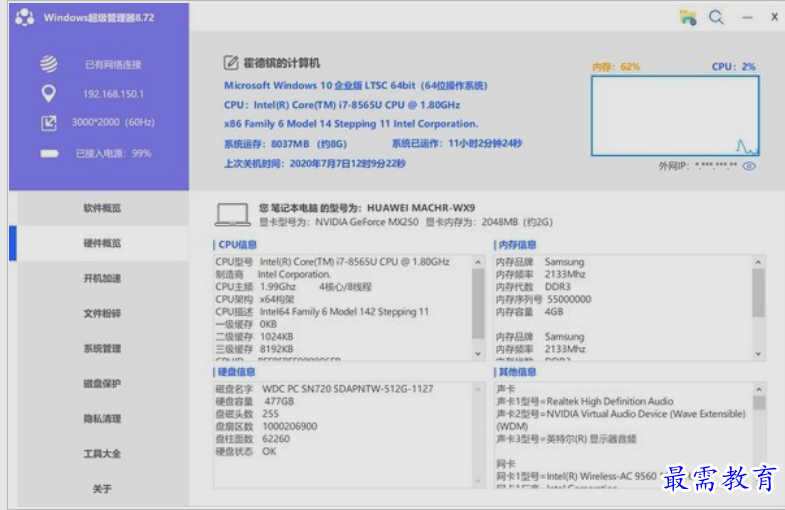Switch to 隐私清理 section
This screenshot has width=785, height=510.
[x=102, y=418]
